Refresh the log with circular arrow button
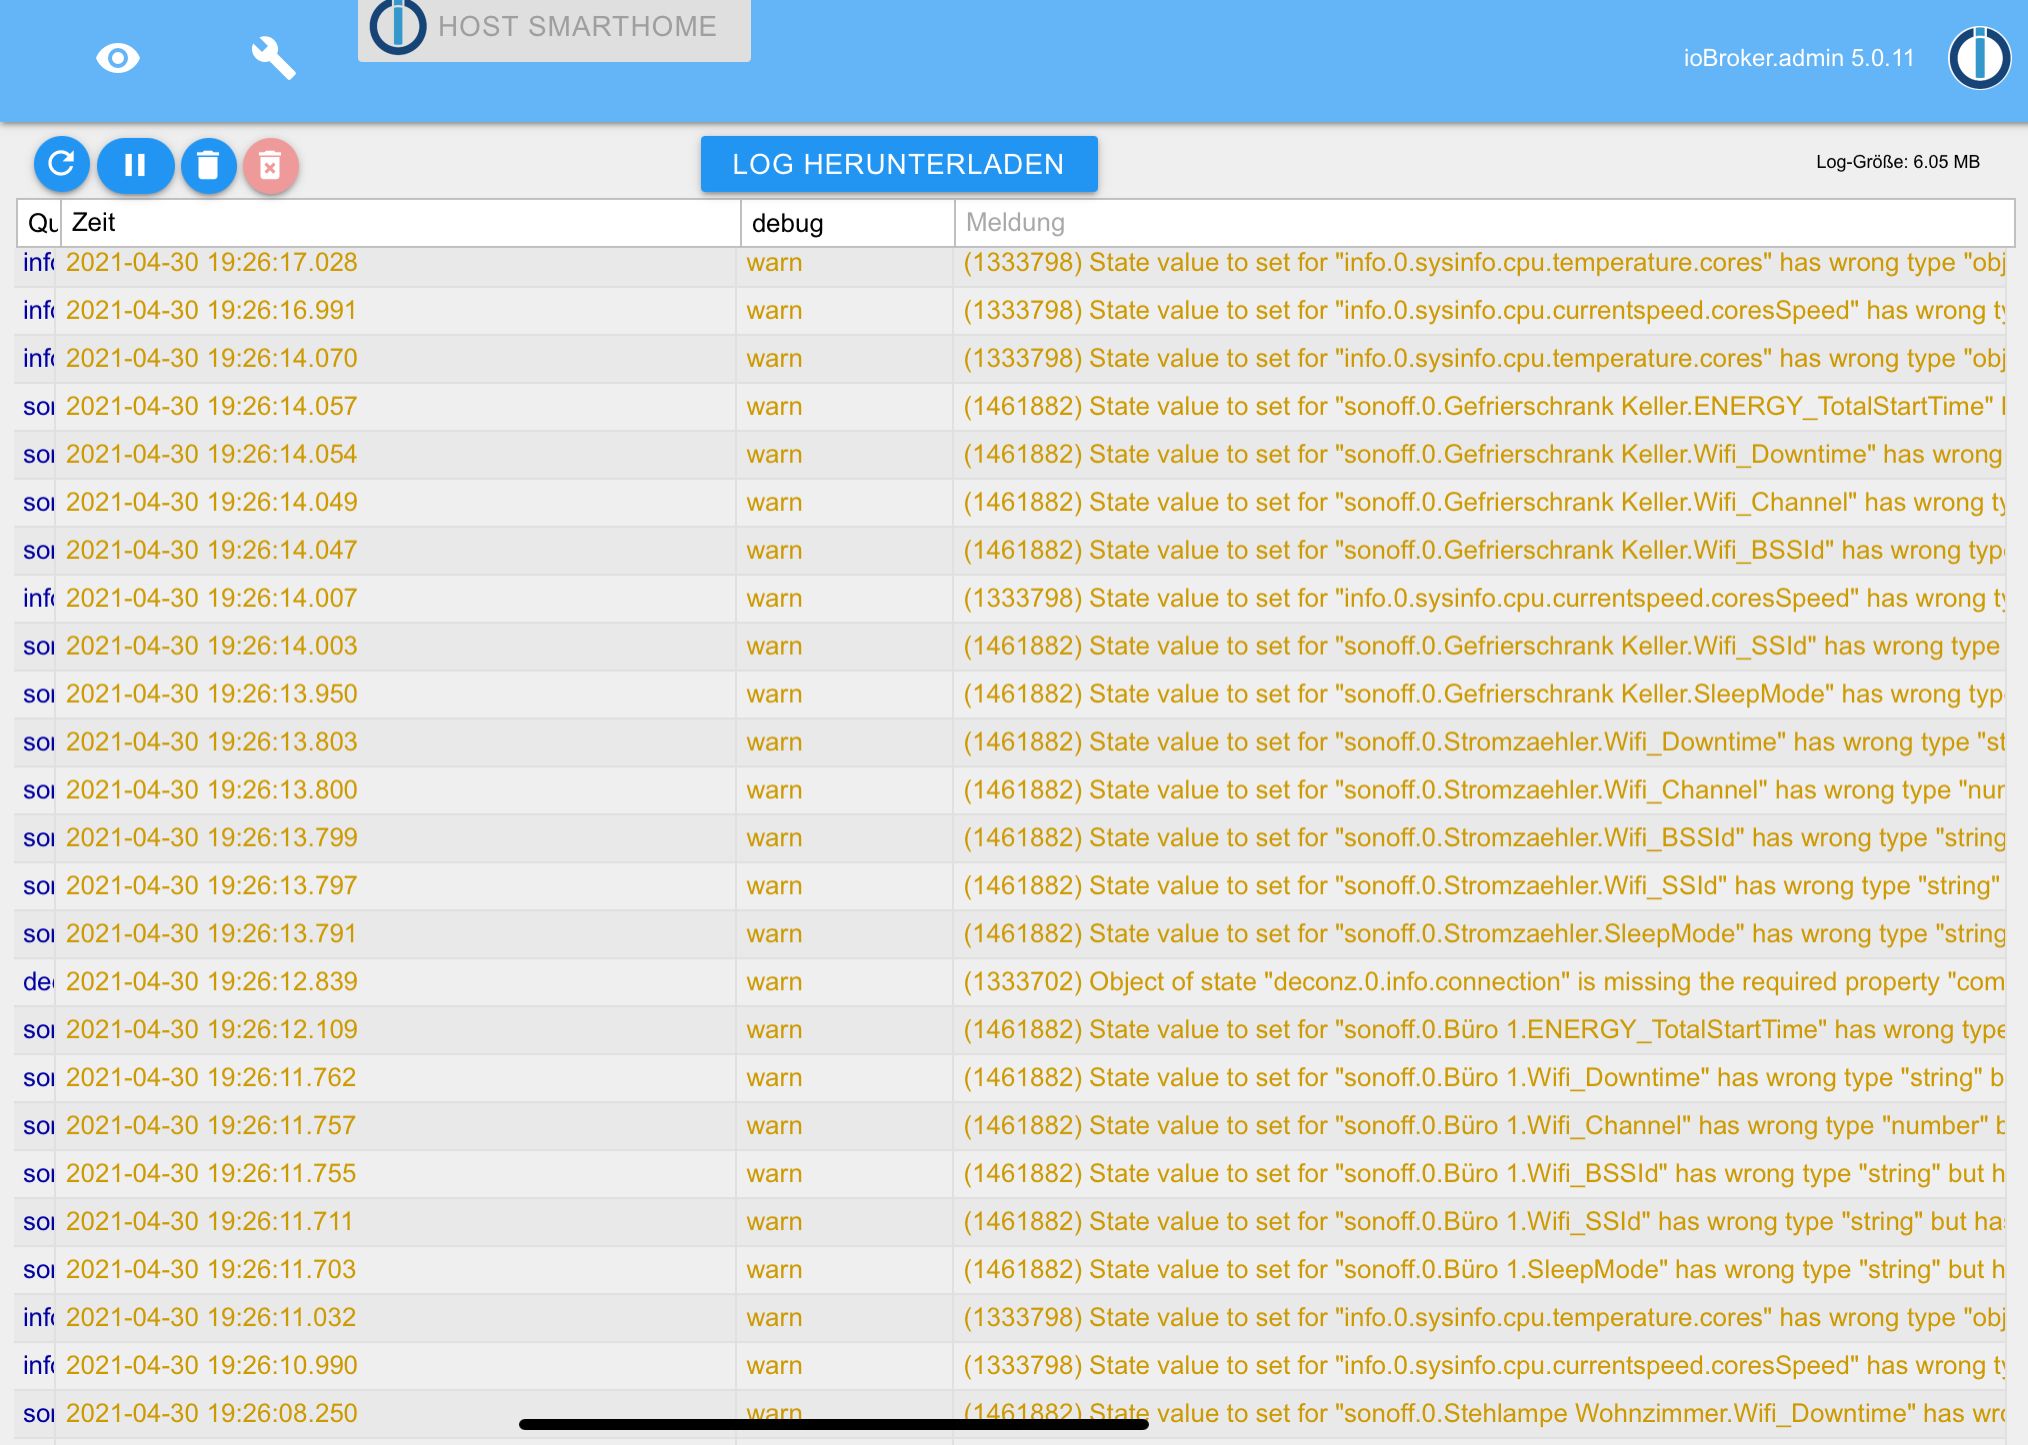Image resolution: width=2028 pixels, height=1445 pixels. [x=62, y=164]
